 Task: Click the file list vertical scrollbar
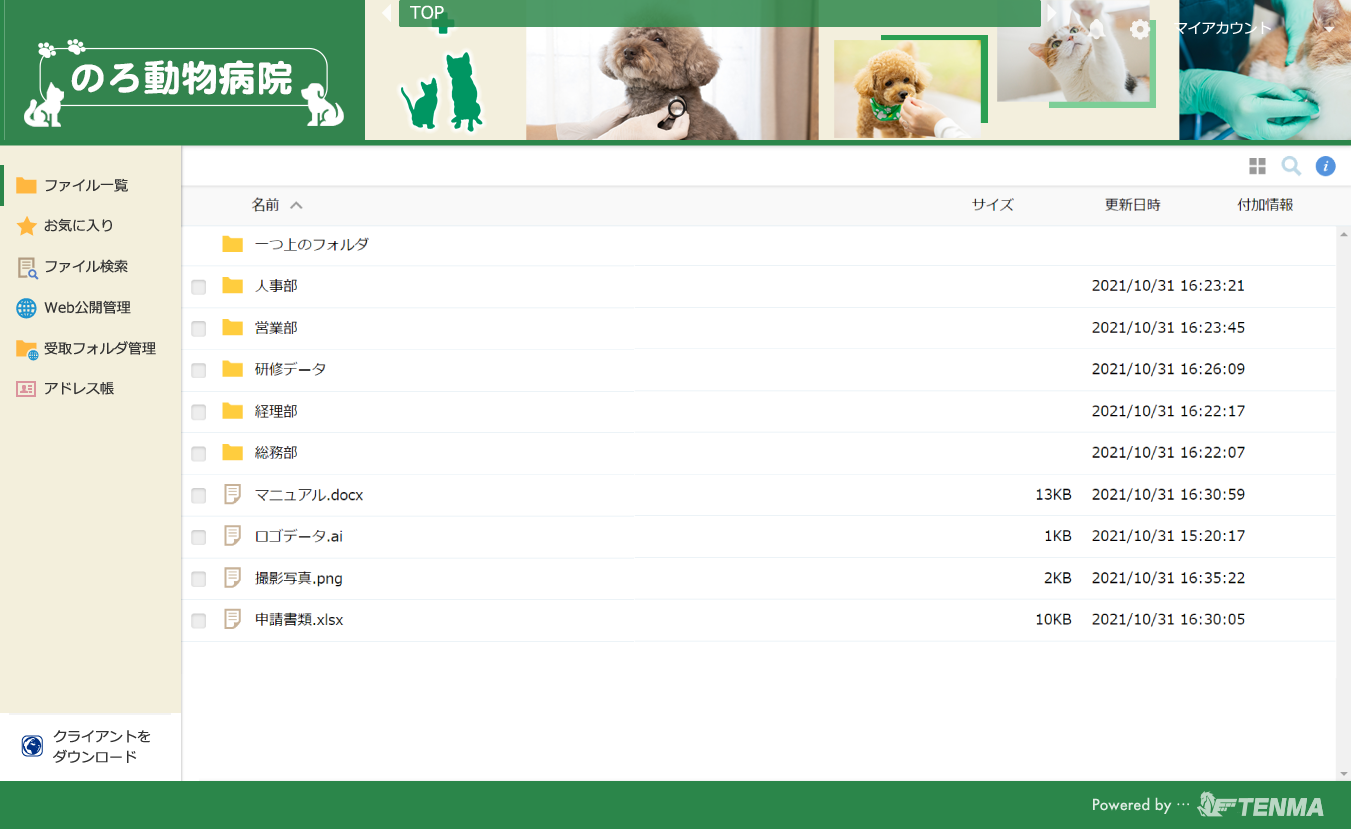[x=1343, y=503]
